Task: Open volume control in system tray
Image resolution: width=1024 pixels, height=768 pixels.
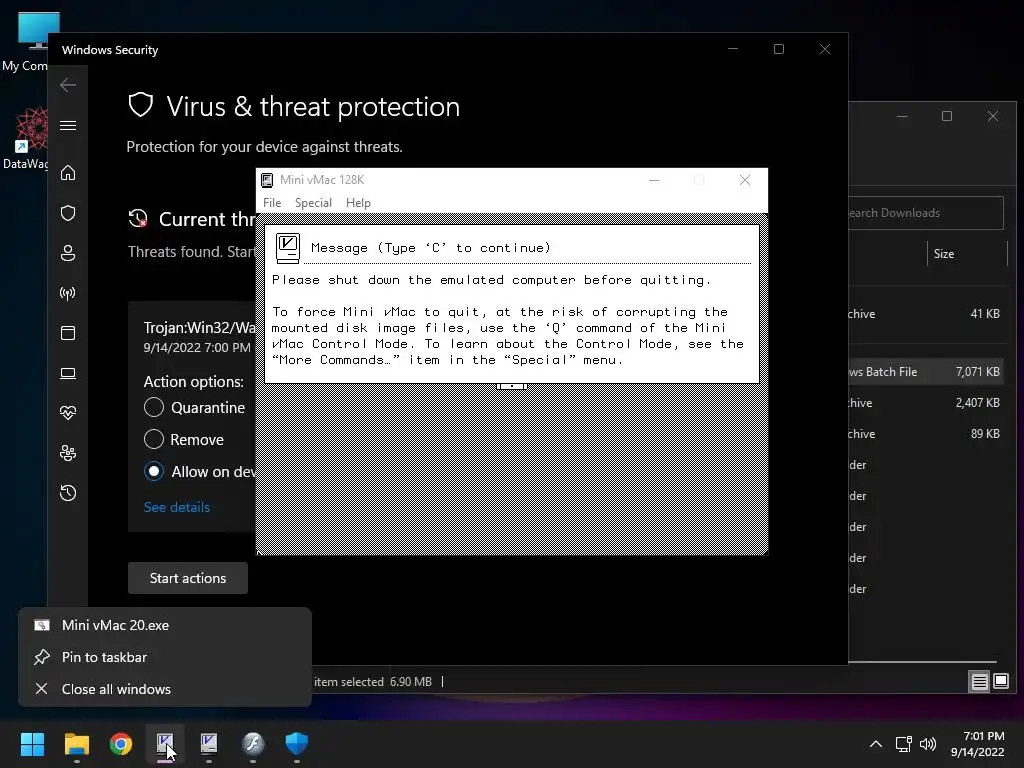Action: coord(927,744)
